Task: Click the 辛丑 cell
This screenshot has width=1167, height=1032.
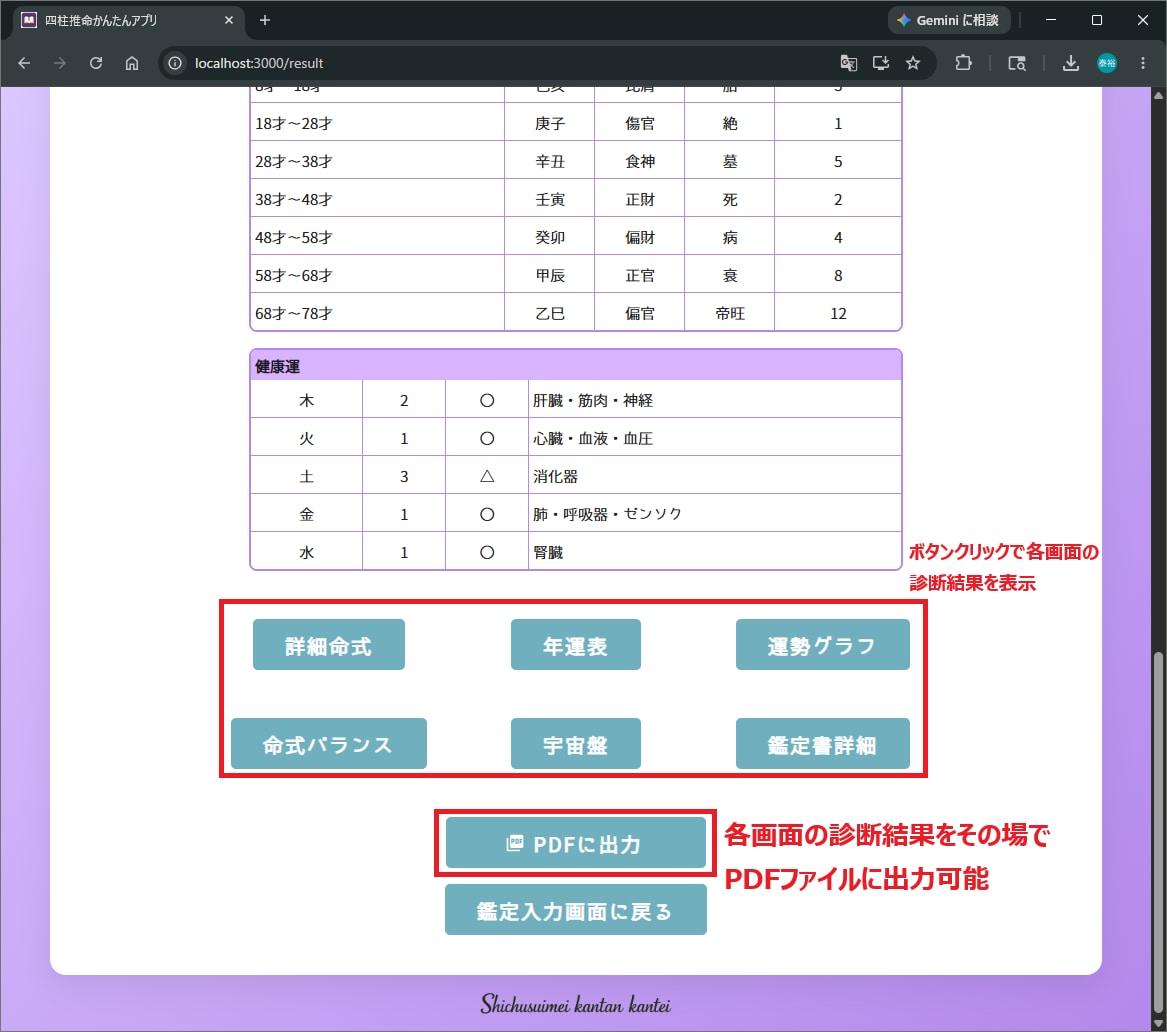Action: pos(550,161)
